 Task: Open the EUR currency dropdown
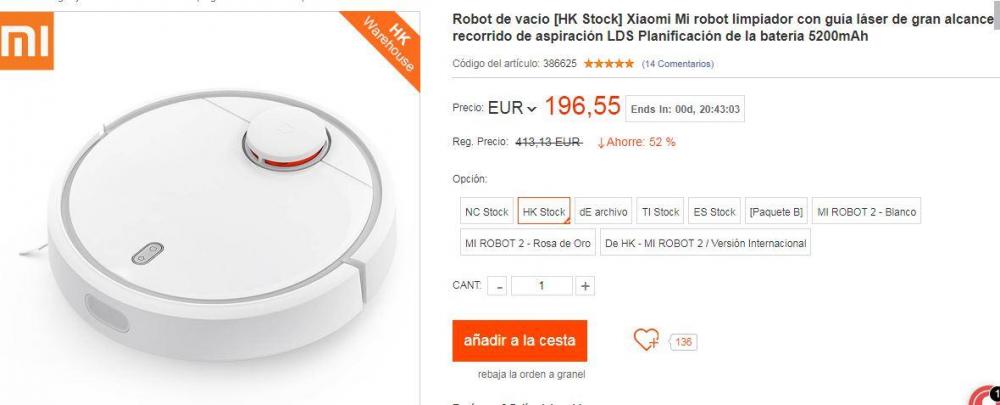[x=513, y=108]
